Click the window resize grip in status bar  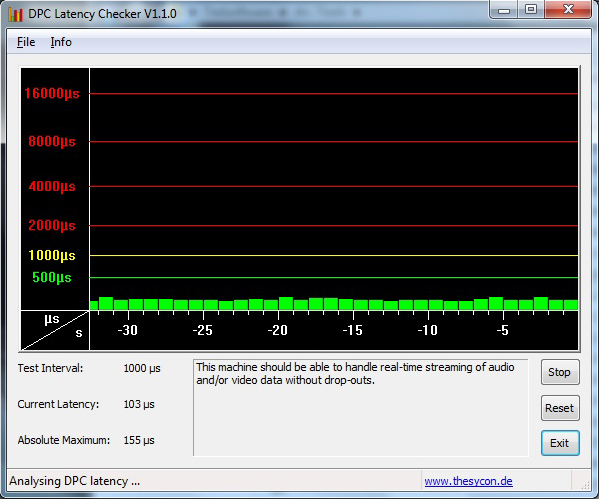[x=585, y=485]
